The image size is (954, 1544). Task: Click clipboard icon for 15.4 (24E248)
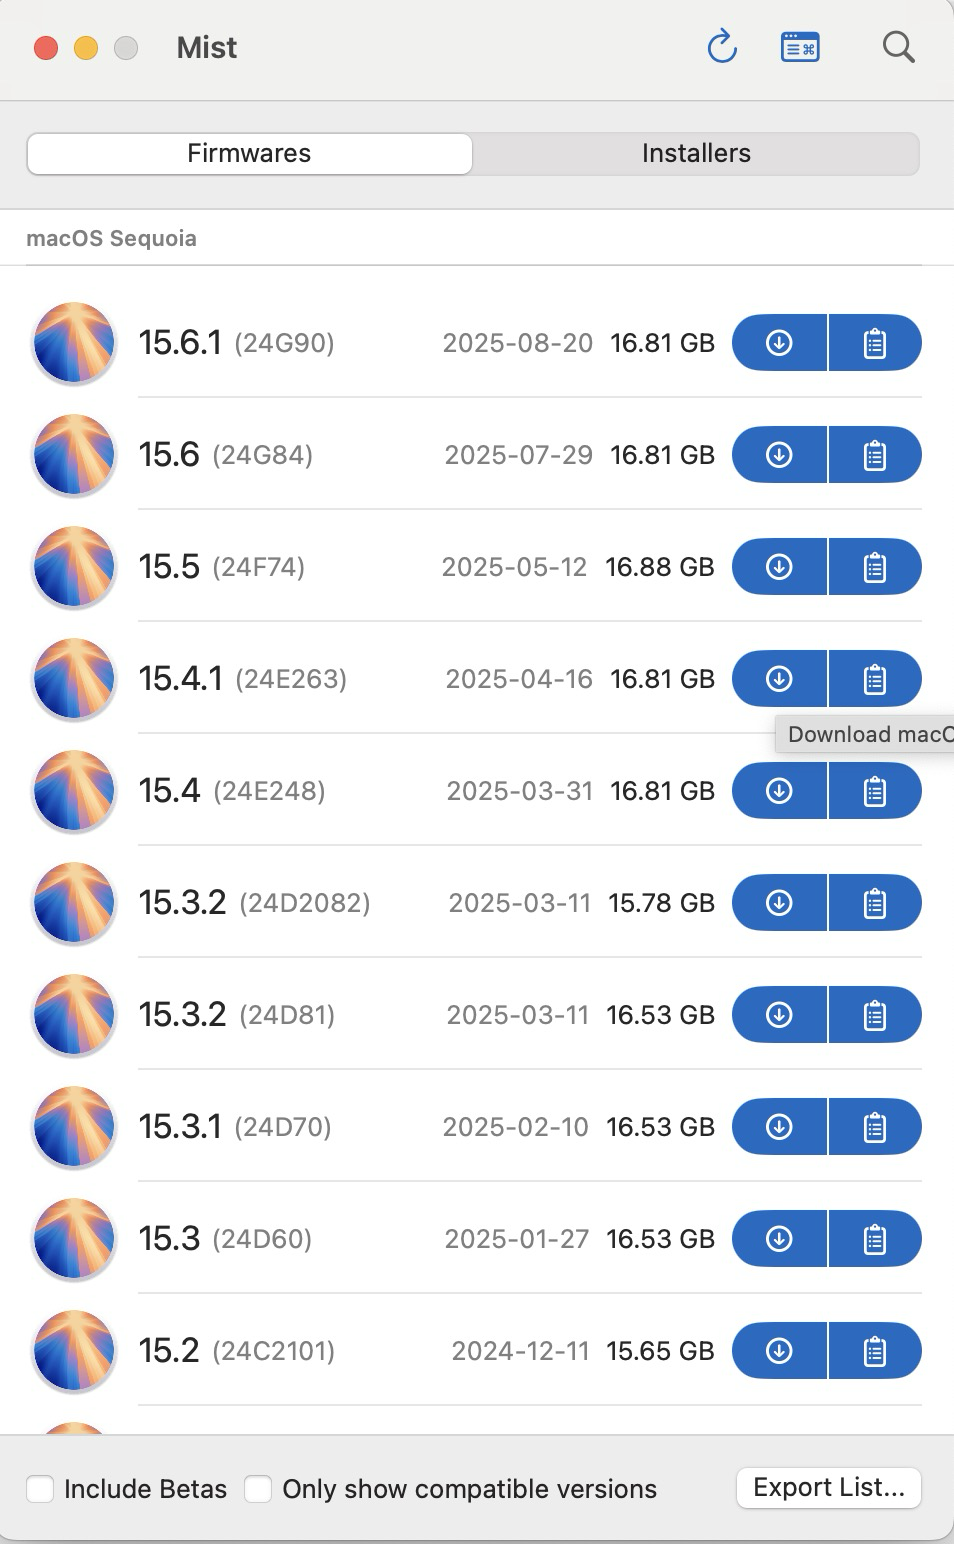pos(875,791)
